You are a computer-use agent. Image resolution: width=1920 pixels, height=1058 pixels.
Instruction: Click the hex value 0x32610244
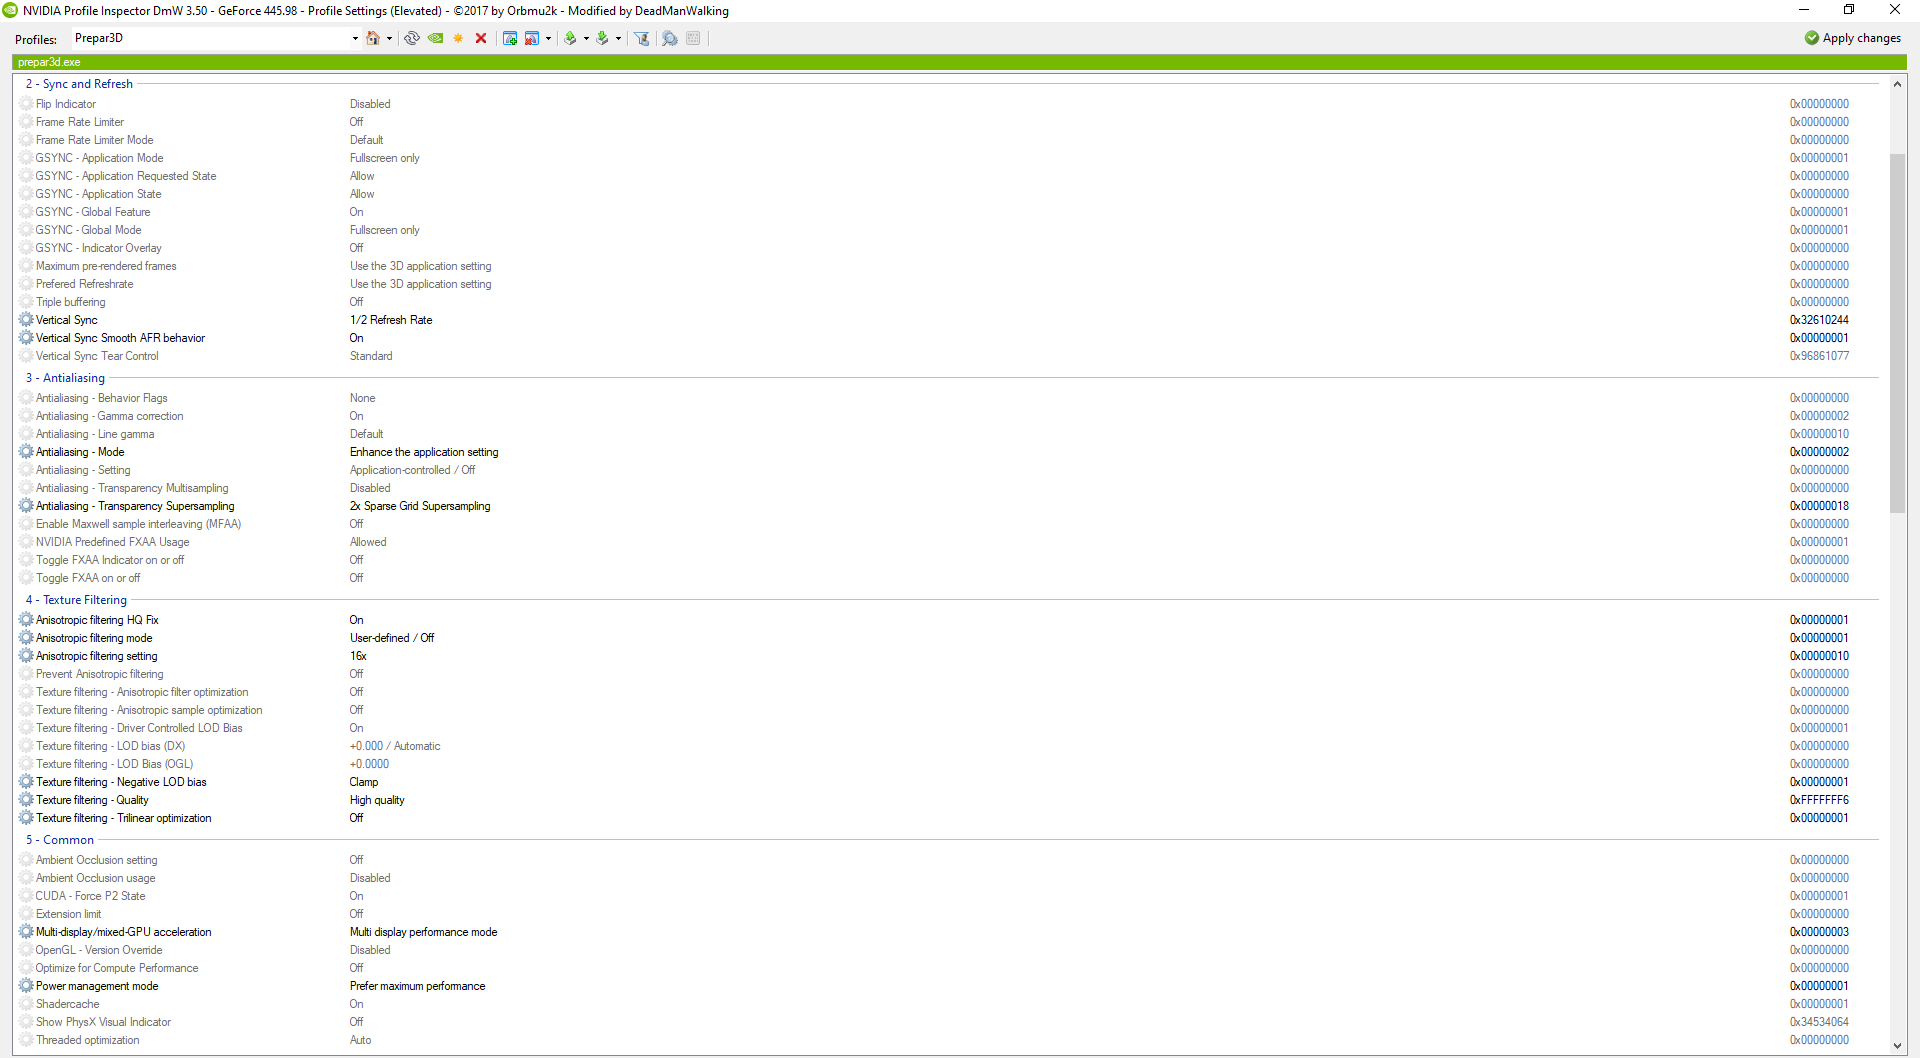pos(1819,320)
